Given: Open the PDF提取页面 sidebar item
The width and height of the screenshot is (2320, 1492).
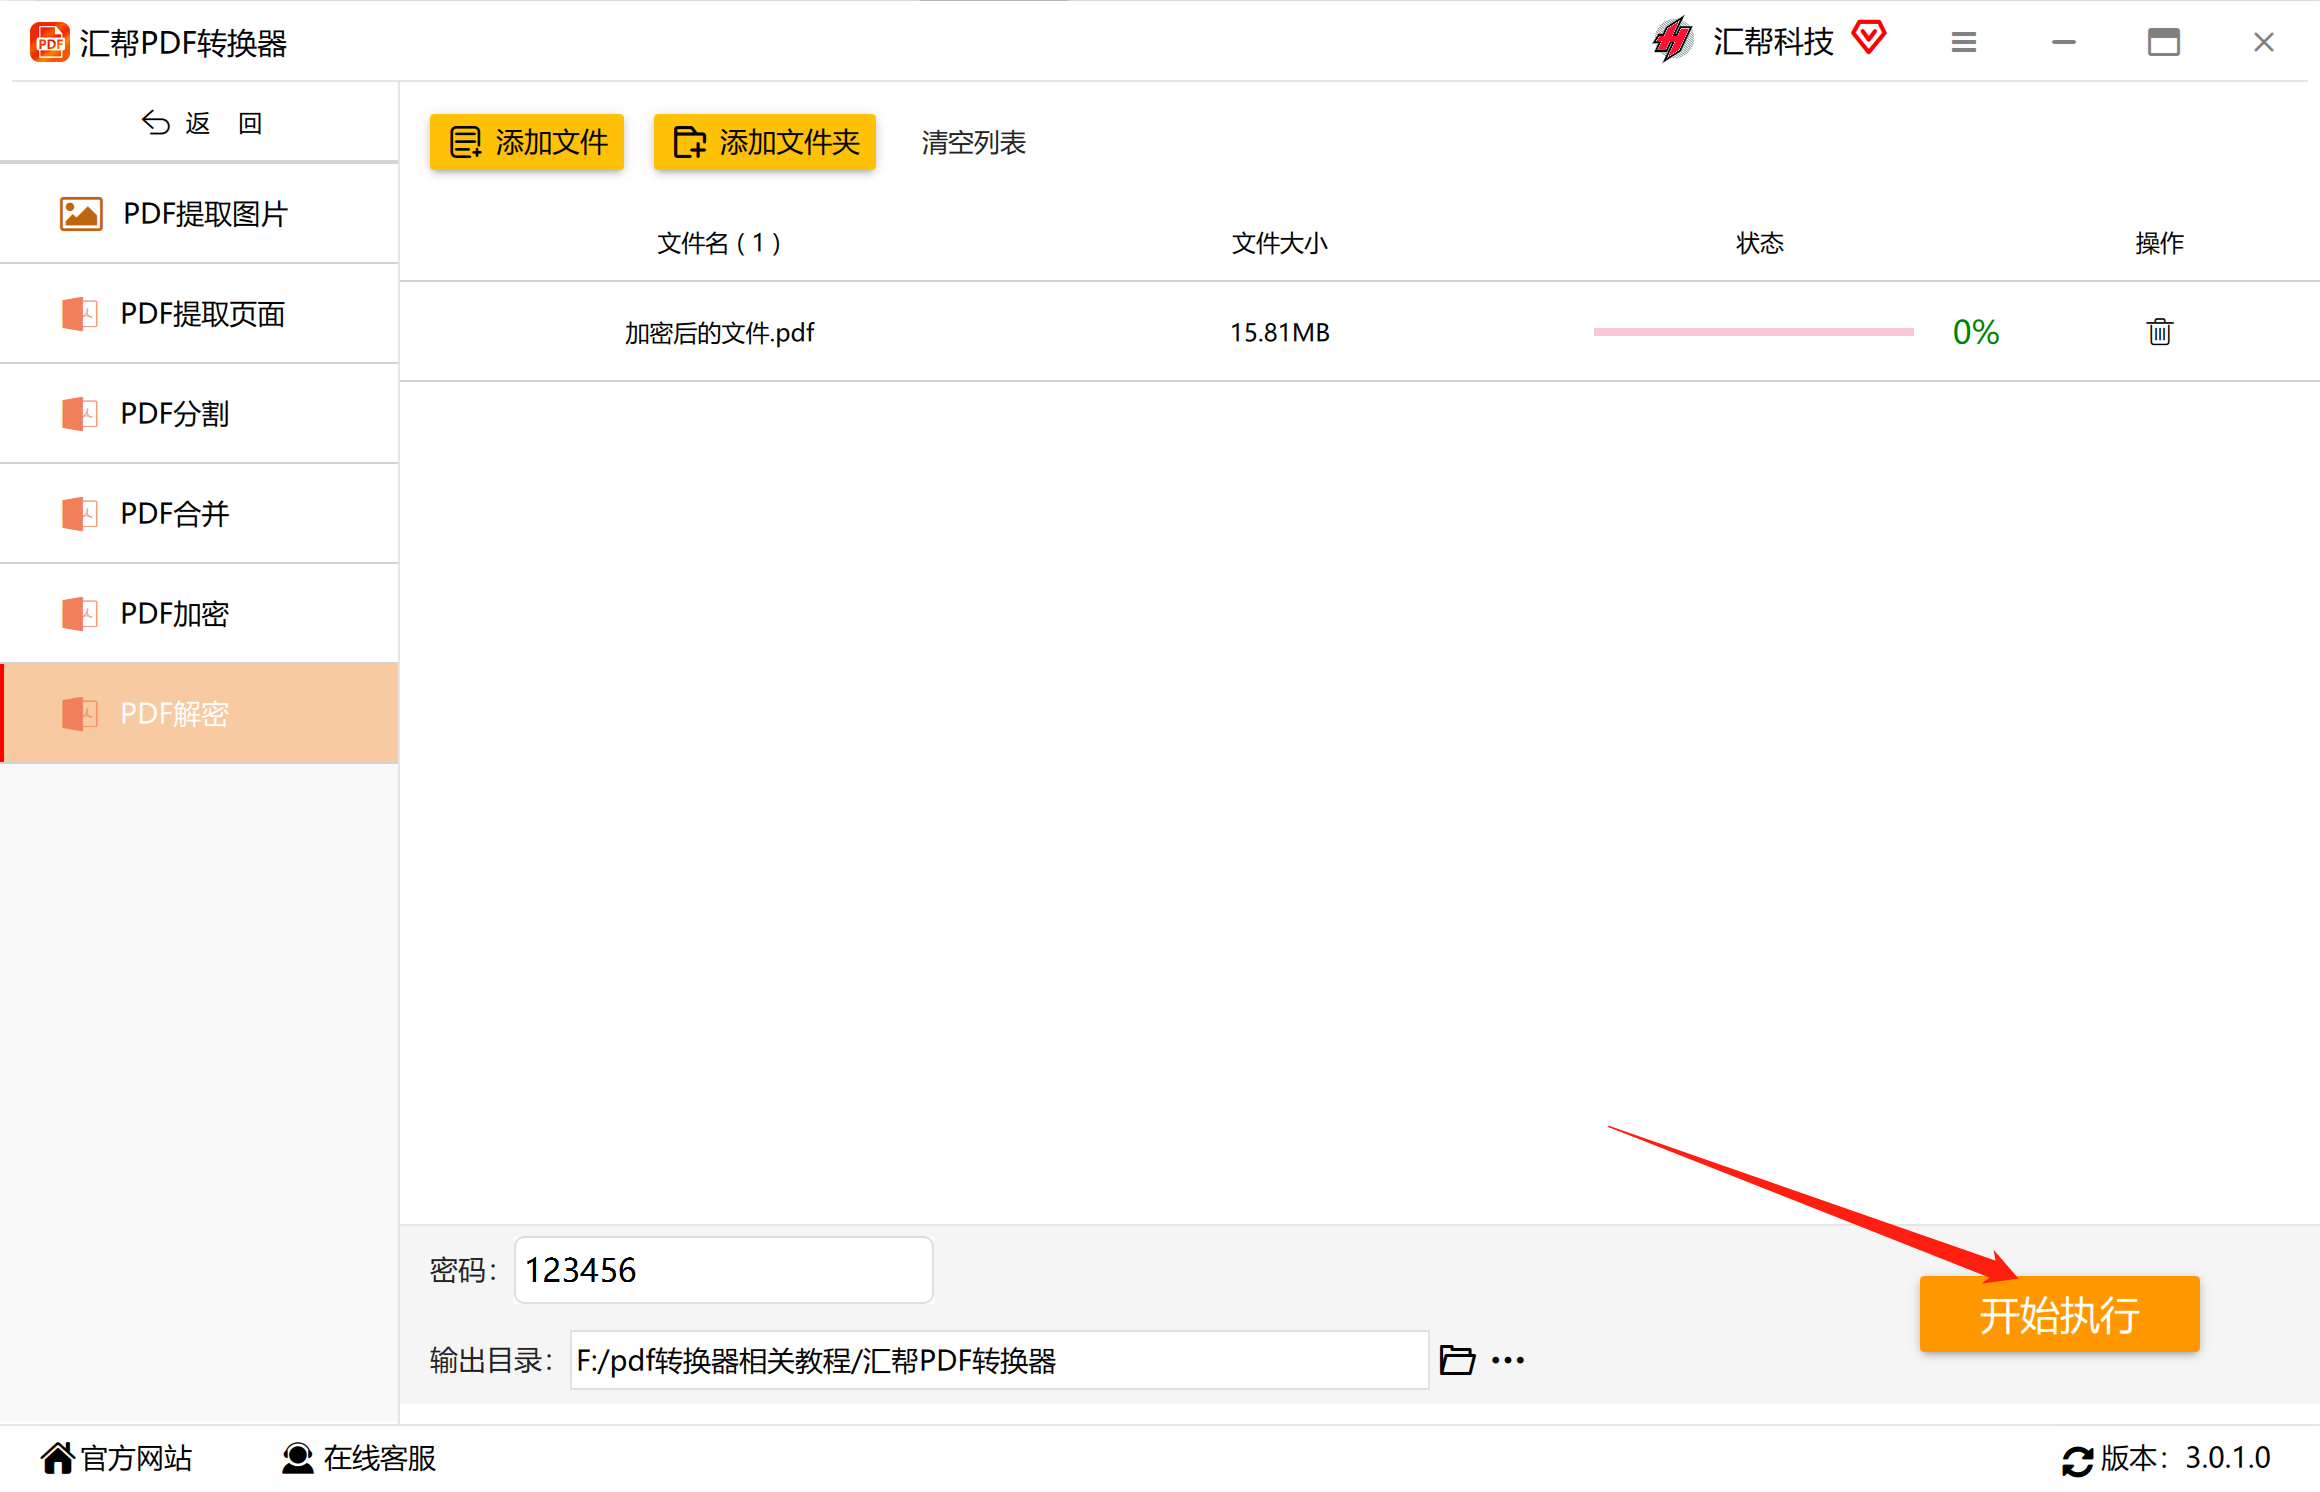Looking at the screenshot, I should (x=200, y=314).
